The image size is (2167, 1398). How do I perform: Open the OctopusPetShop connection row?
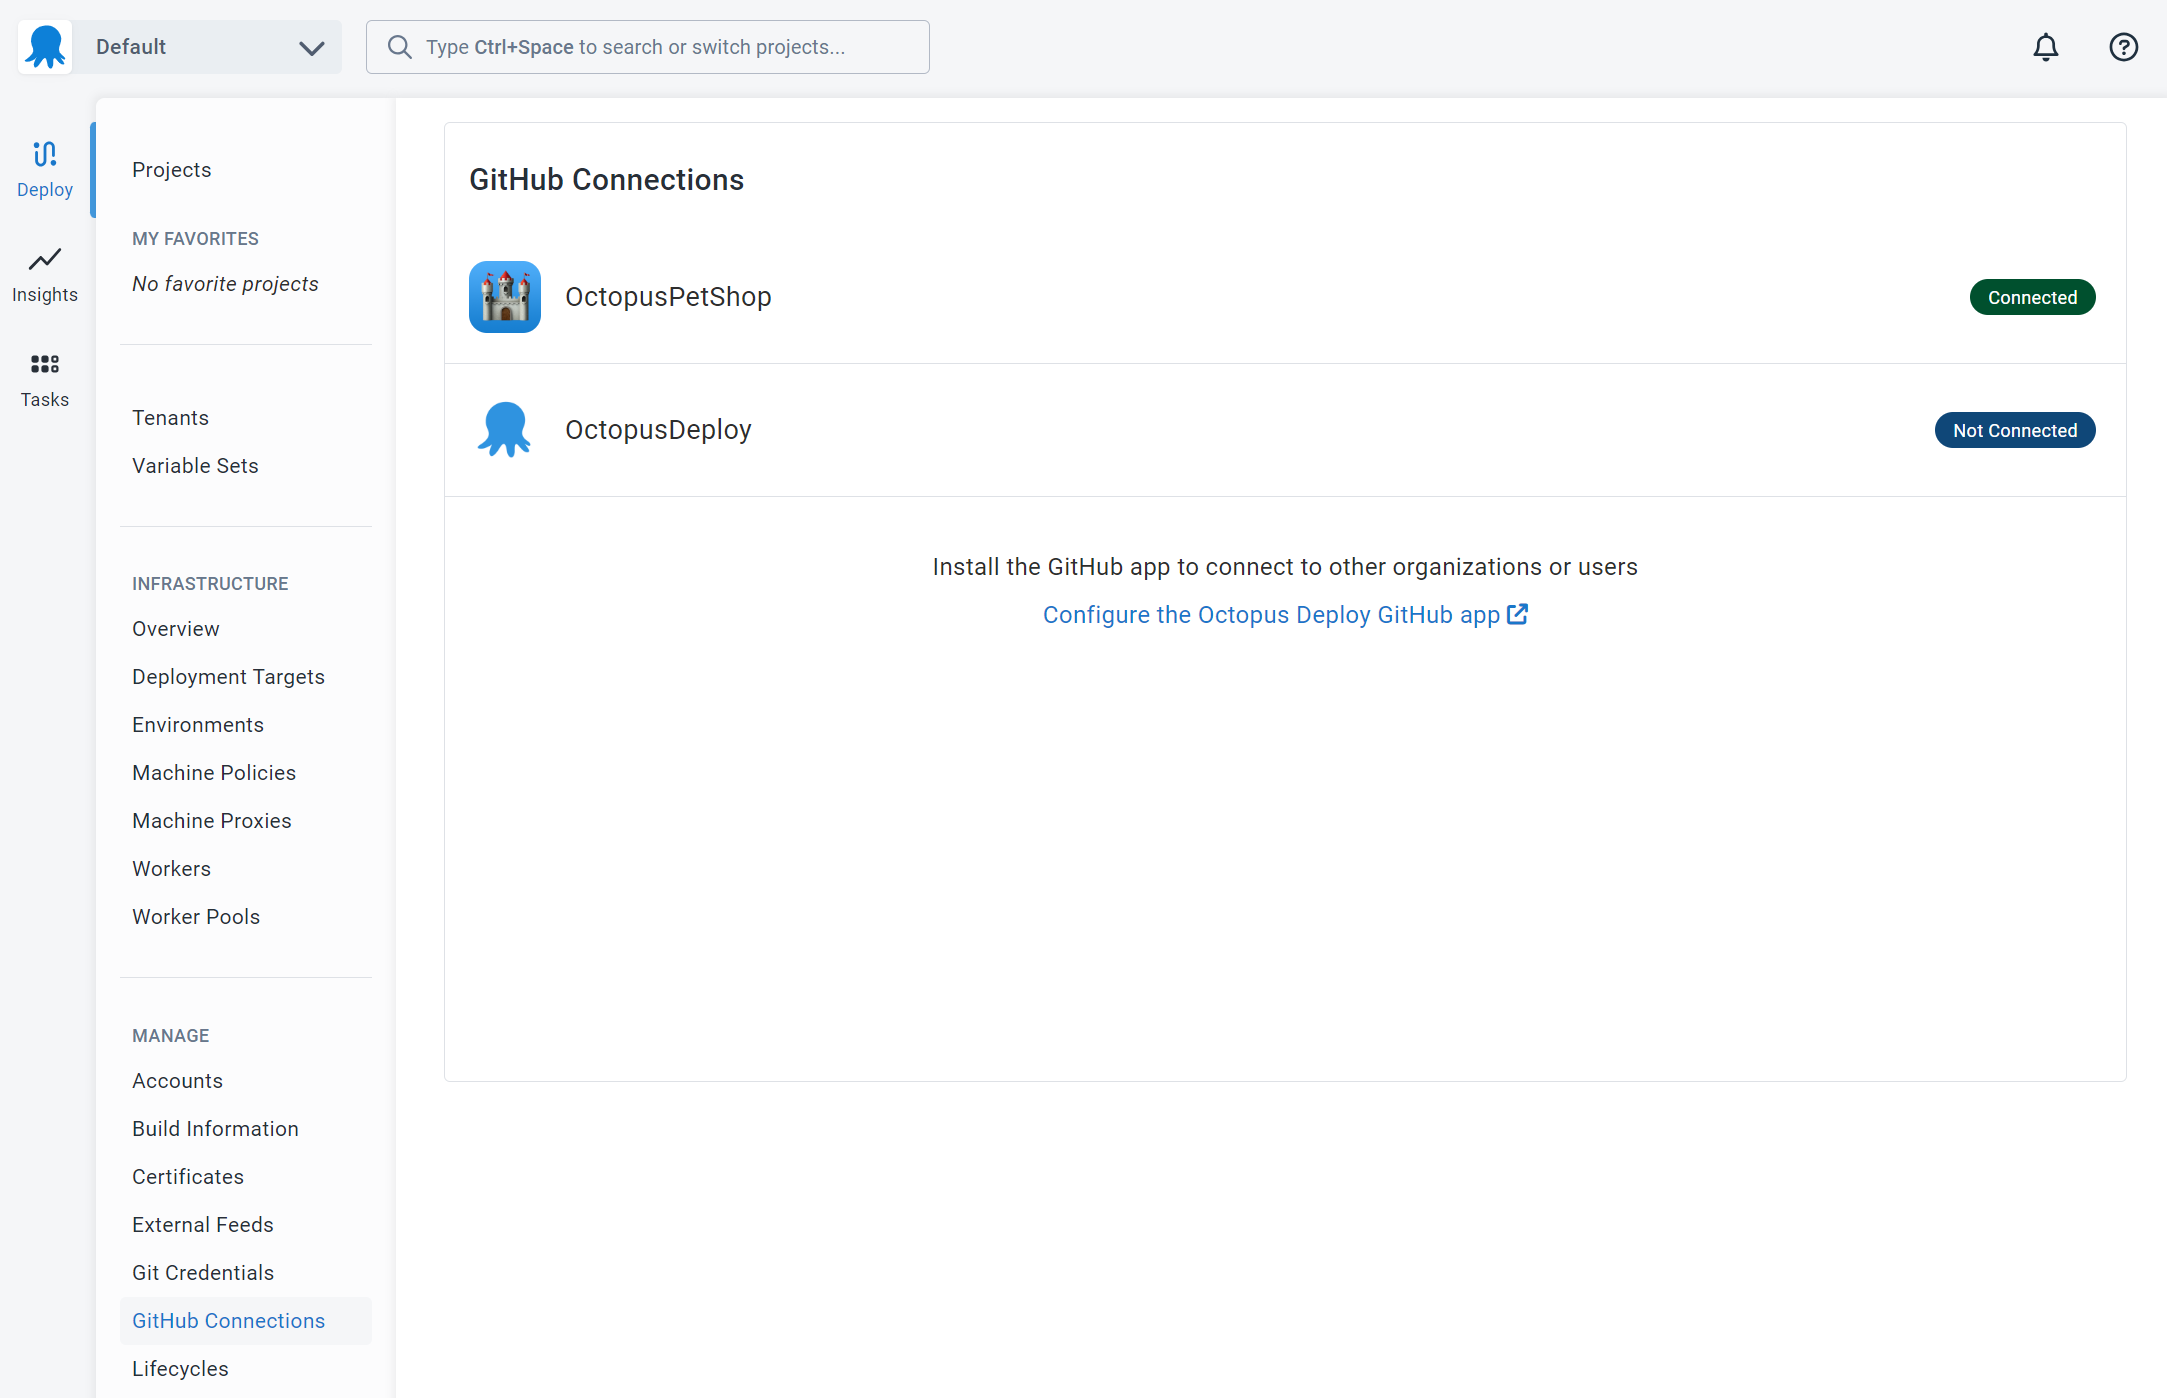pyautogui.click(x=1285, y=297)
